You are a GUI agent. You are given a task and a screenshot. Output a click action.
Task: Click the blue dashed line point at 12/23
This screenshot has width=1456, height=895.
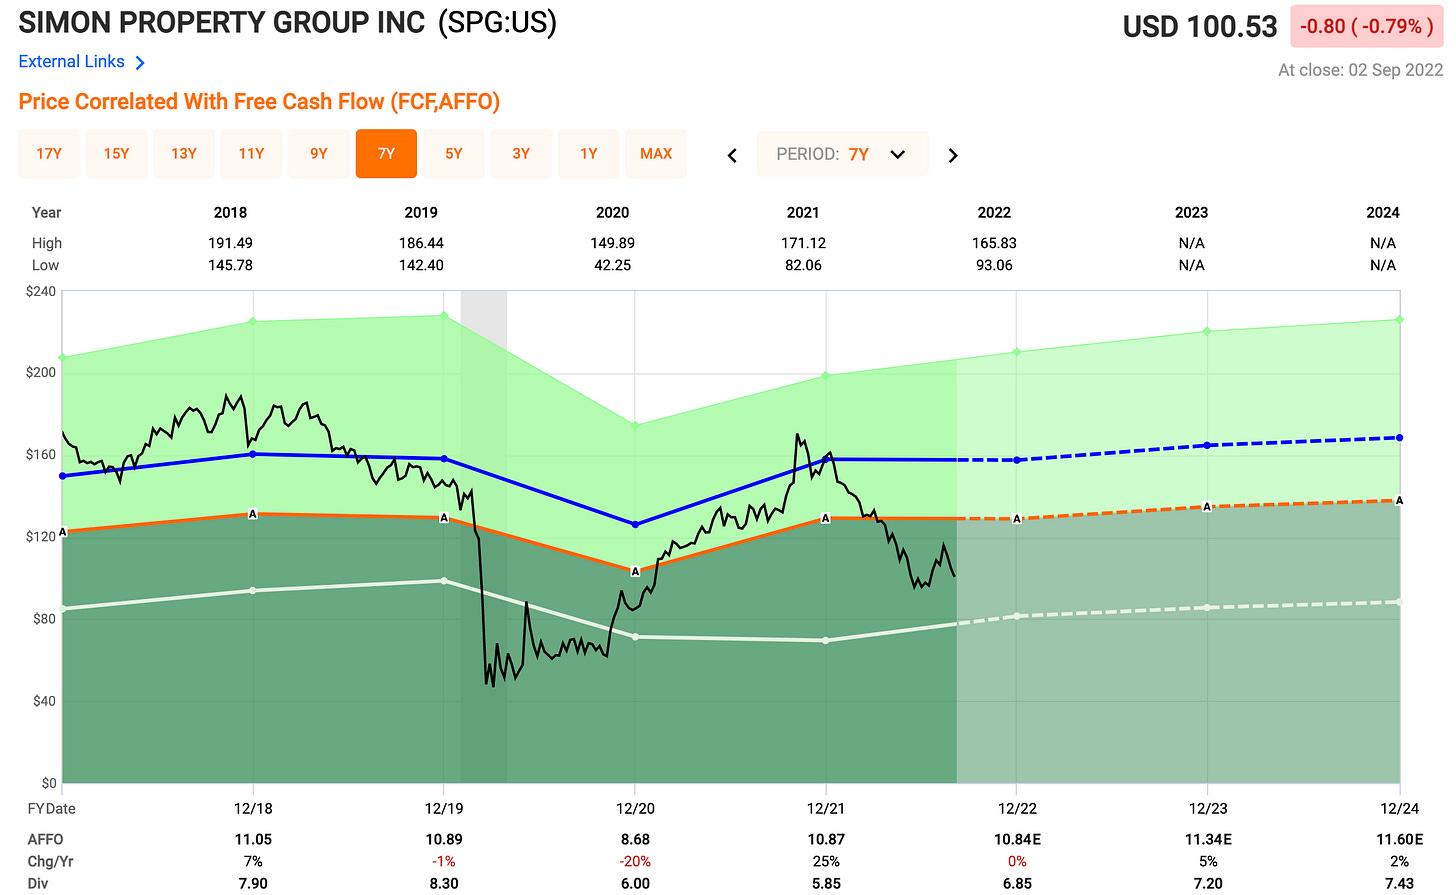point(1208,445)
